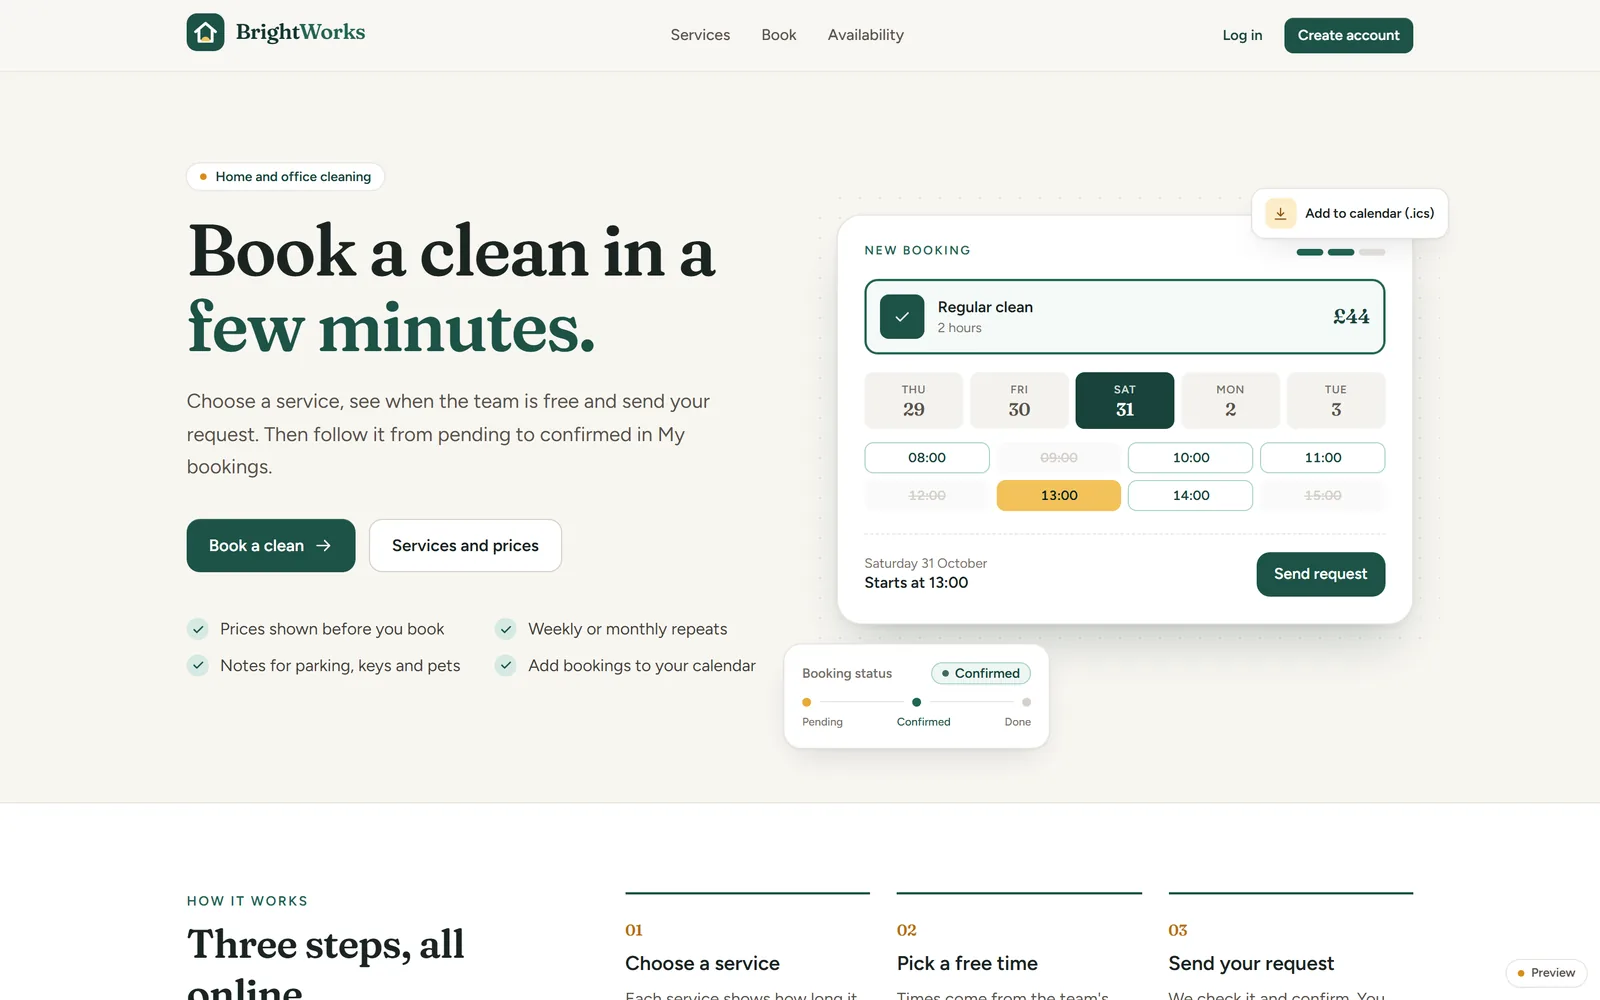Select Tuesday 3 date

point(1336,400)
